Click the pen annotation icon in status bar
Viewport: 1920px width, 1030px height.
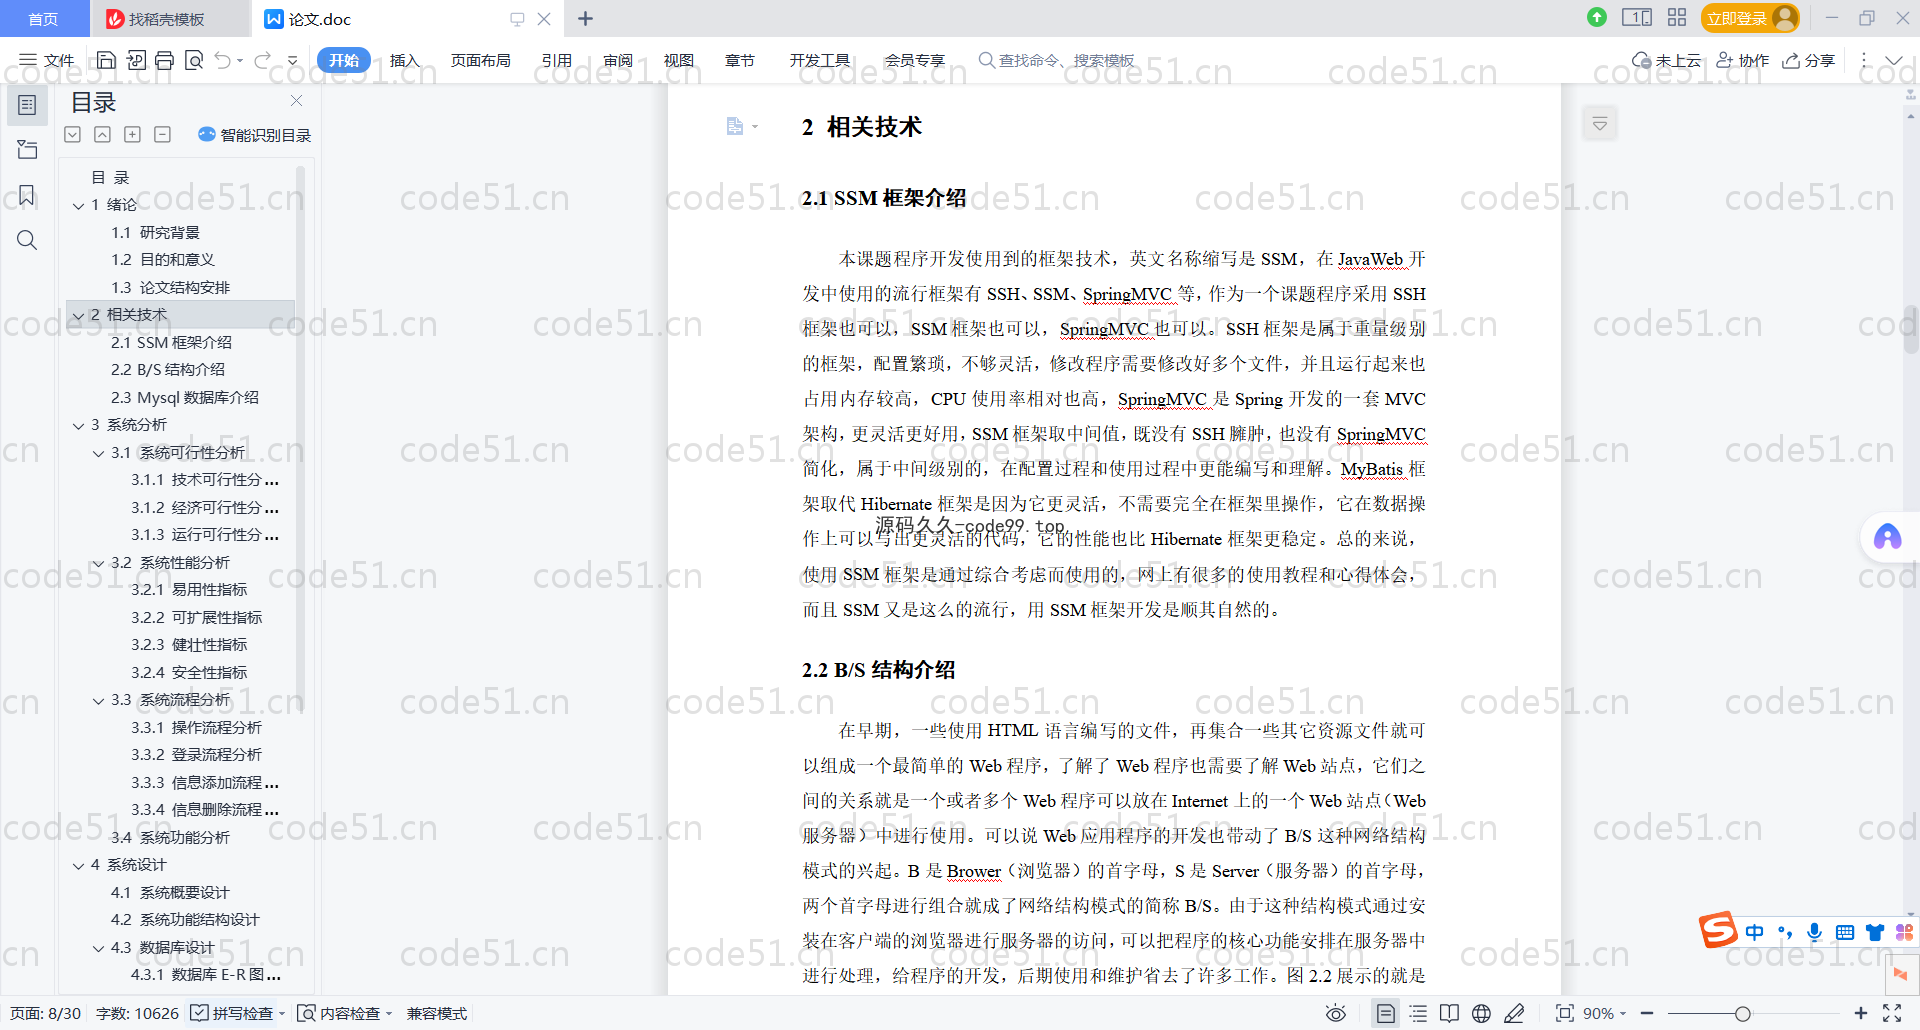click(1514, 1013)
